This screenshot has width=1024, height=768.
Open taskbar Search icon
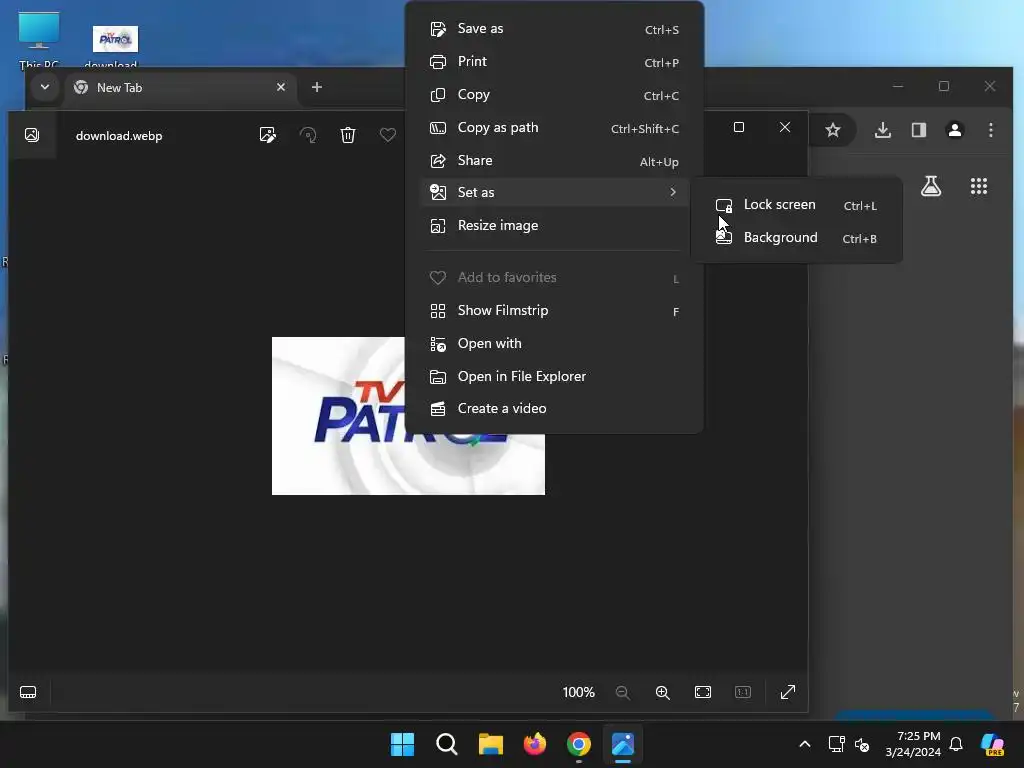coord(447,744)
